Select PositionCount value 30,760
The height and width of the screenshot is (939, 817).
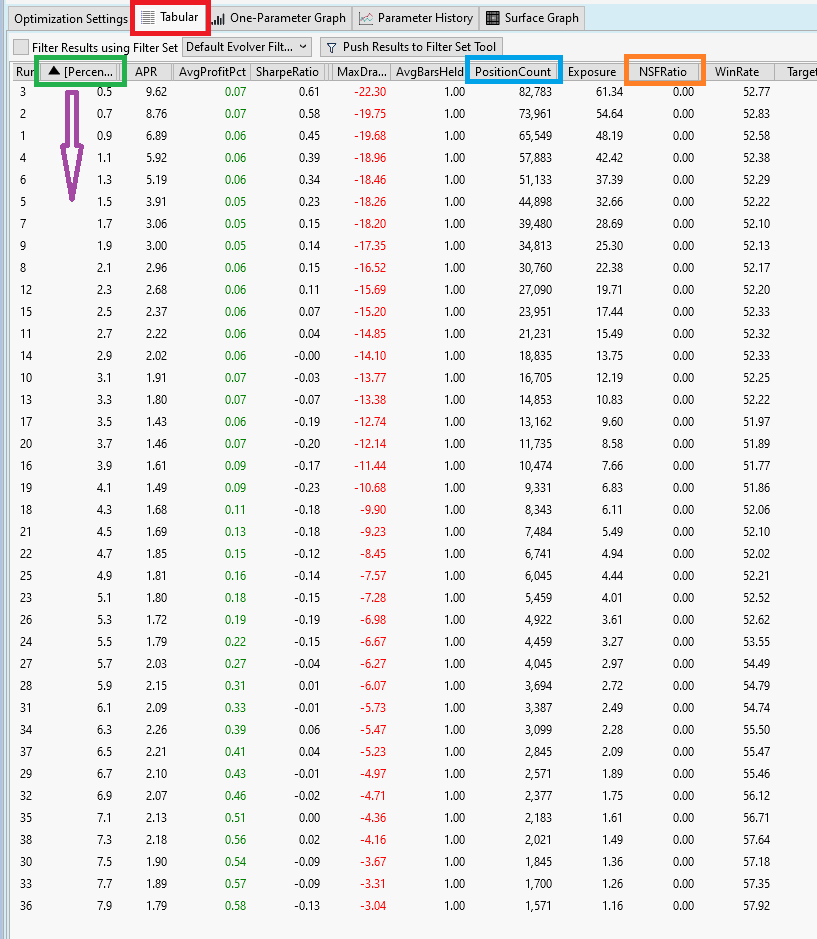click(x=535, y=268)
